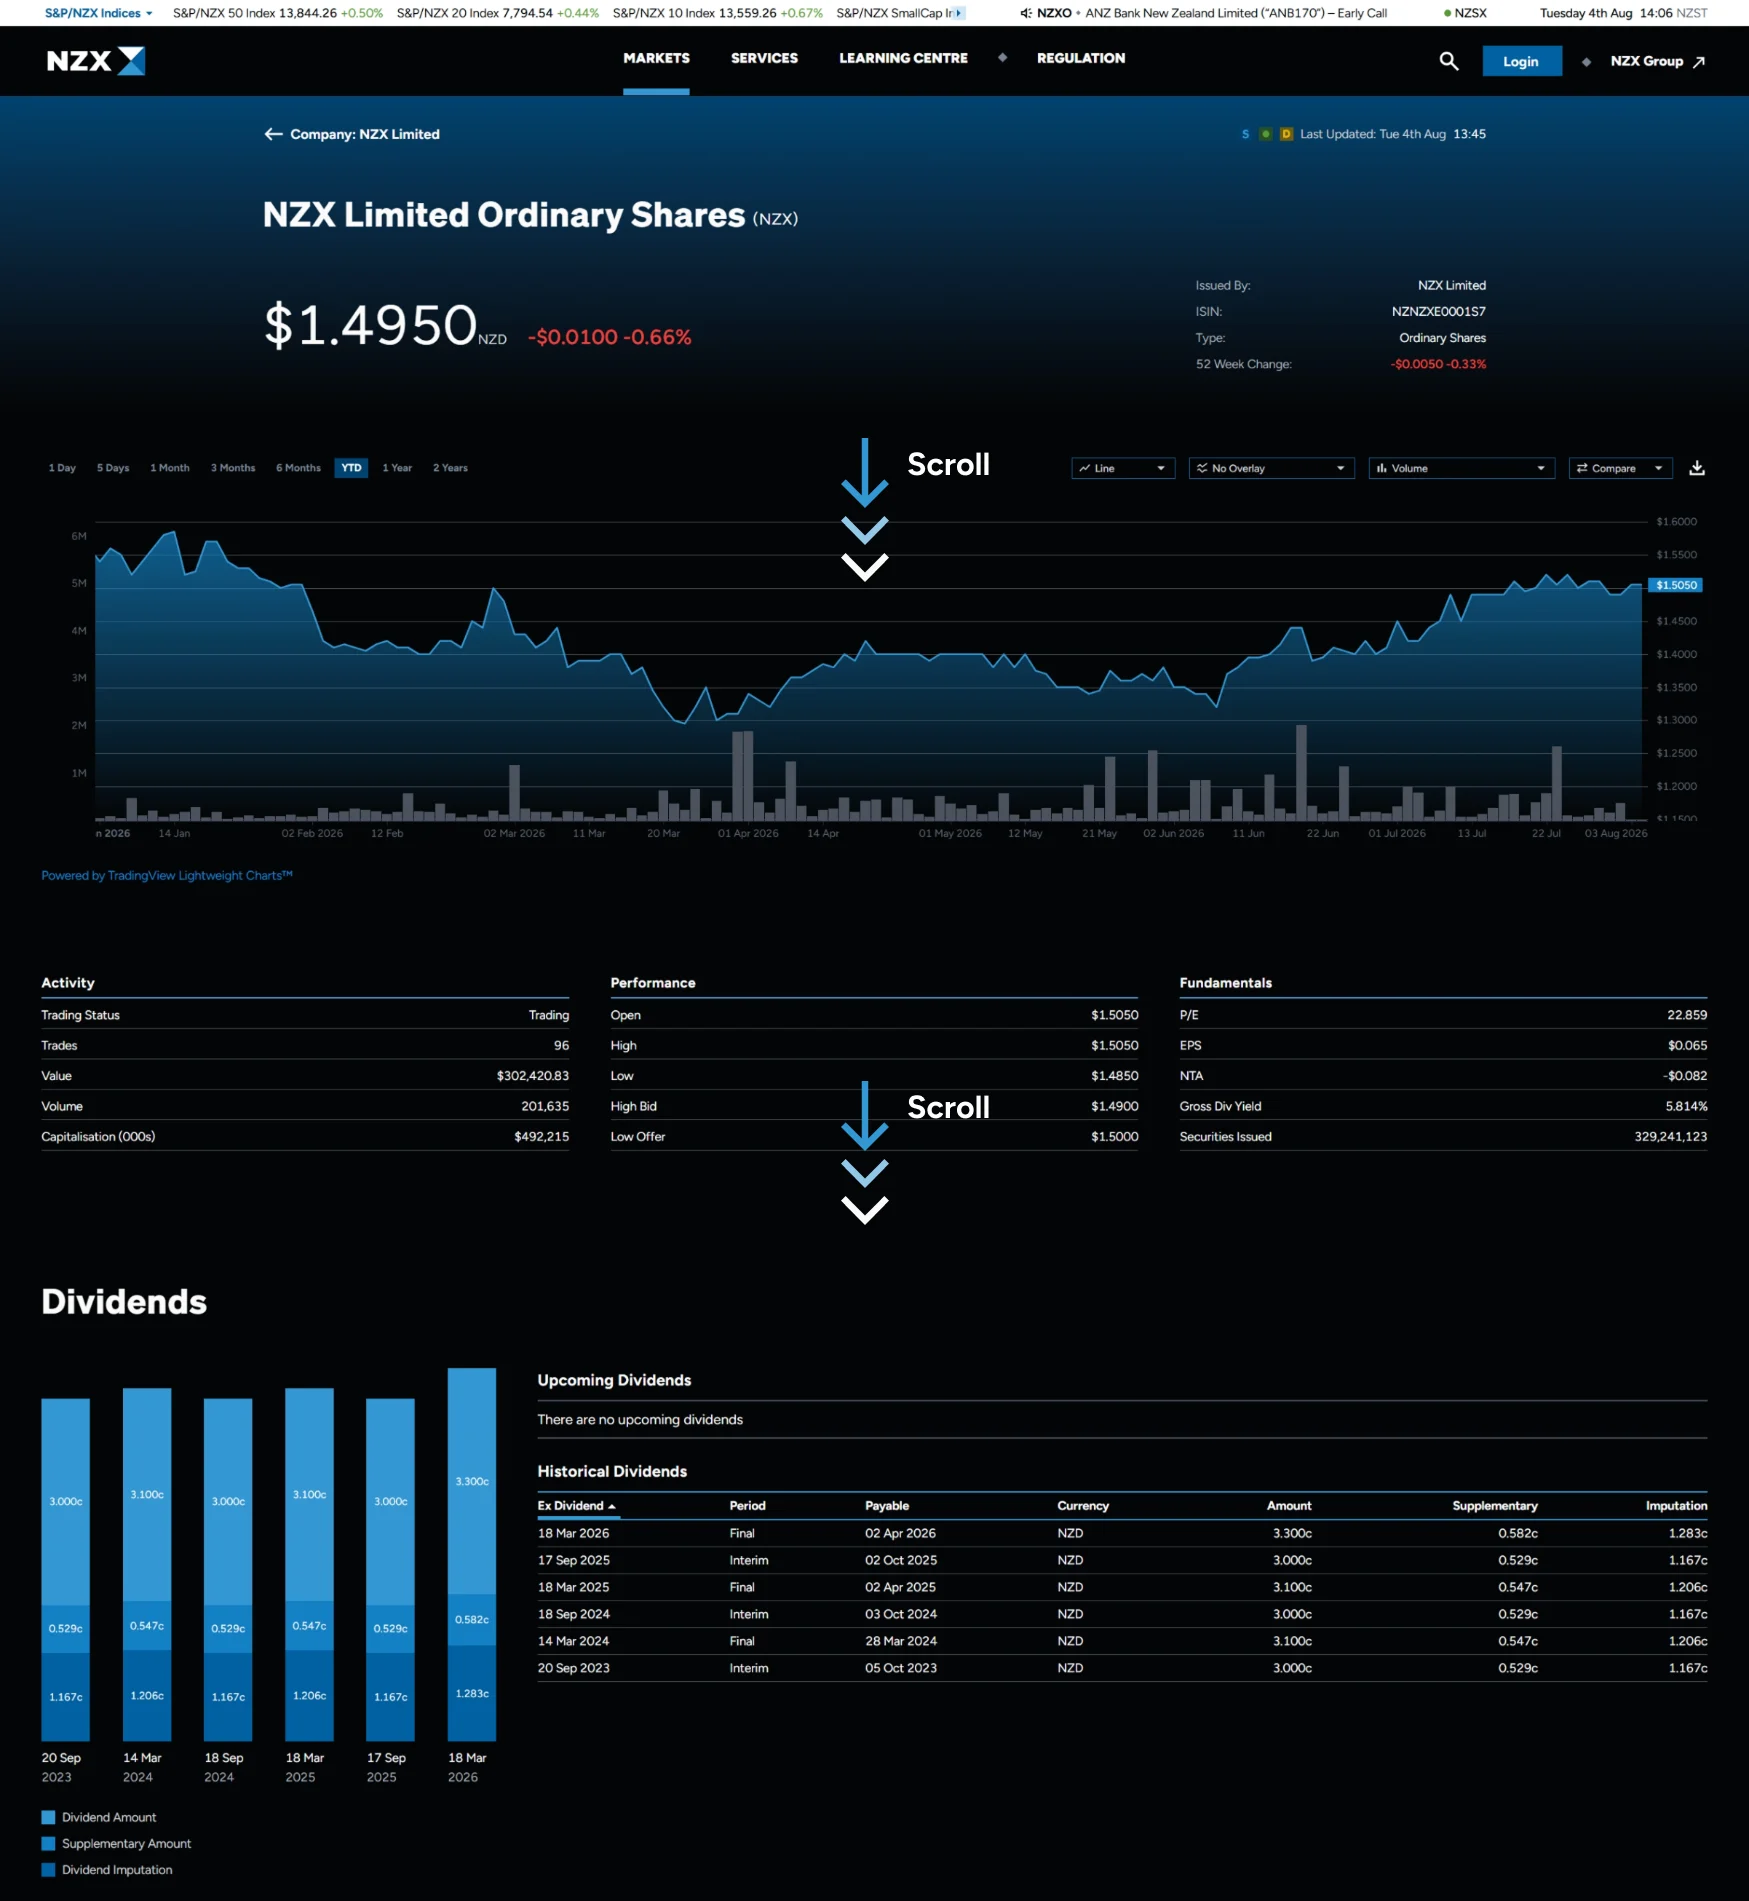Open the S&P/NZX 50 Index ticker link
The image size is (1749, 1901).
[278, 13]
